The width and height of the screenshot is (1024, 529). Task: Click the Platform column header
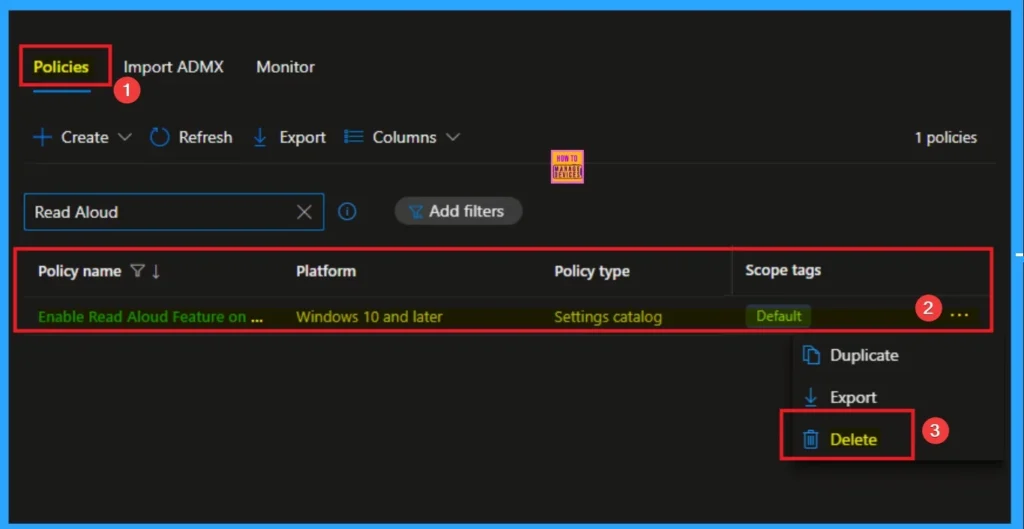pyautogui.click(x=326, y=271)
